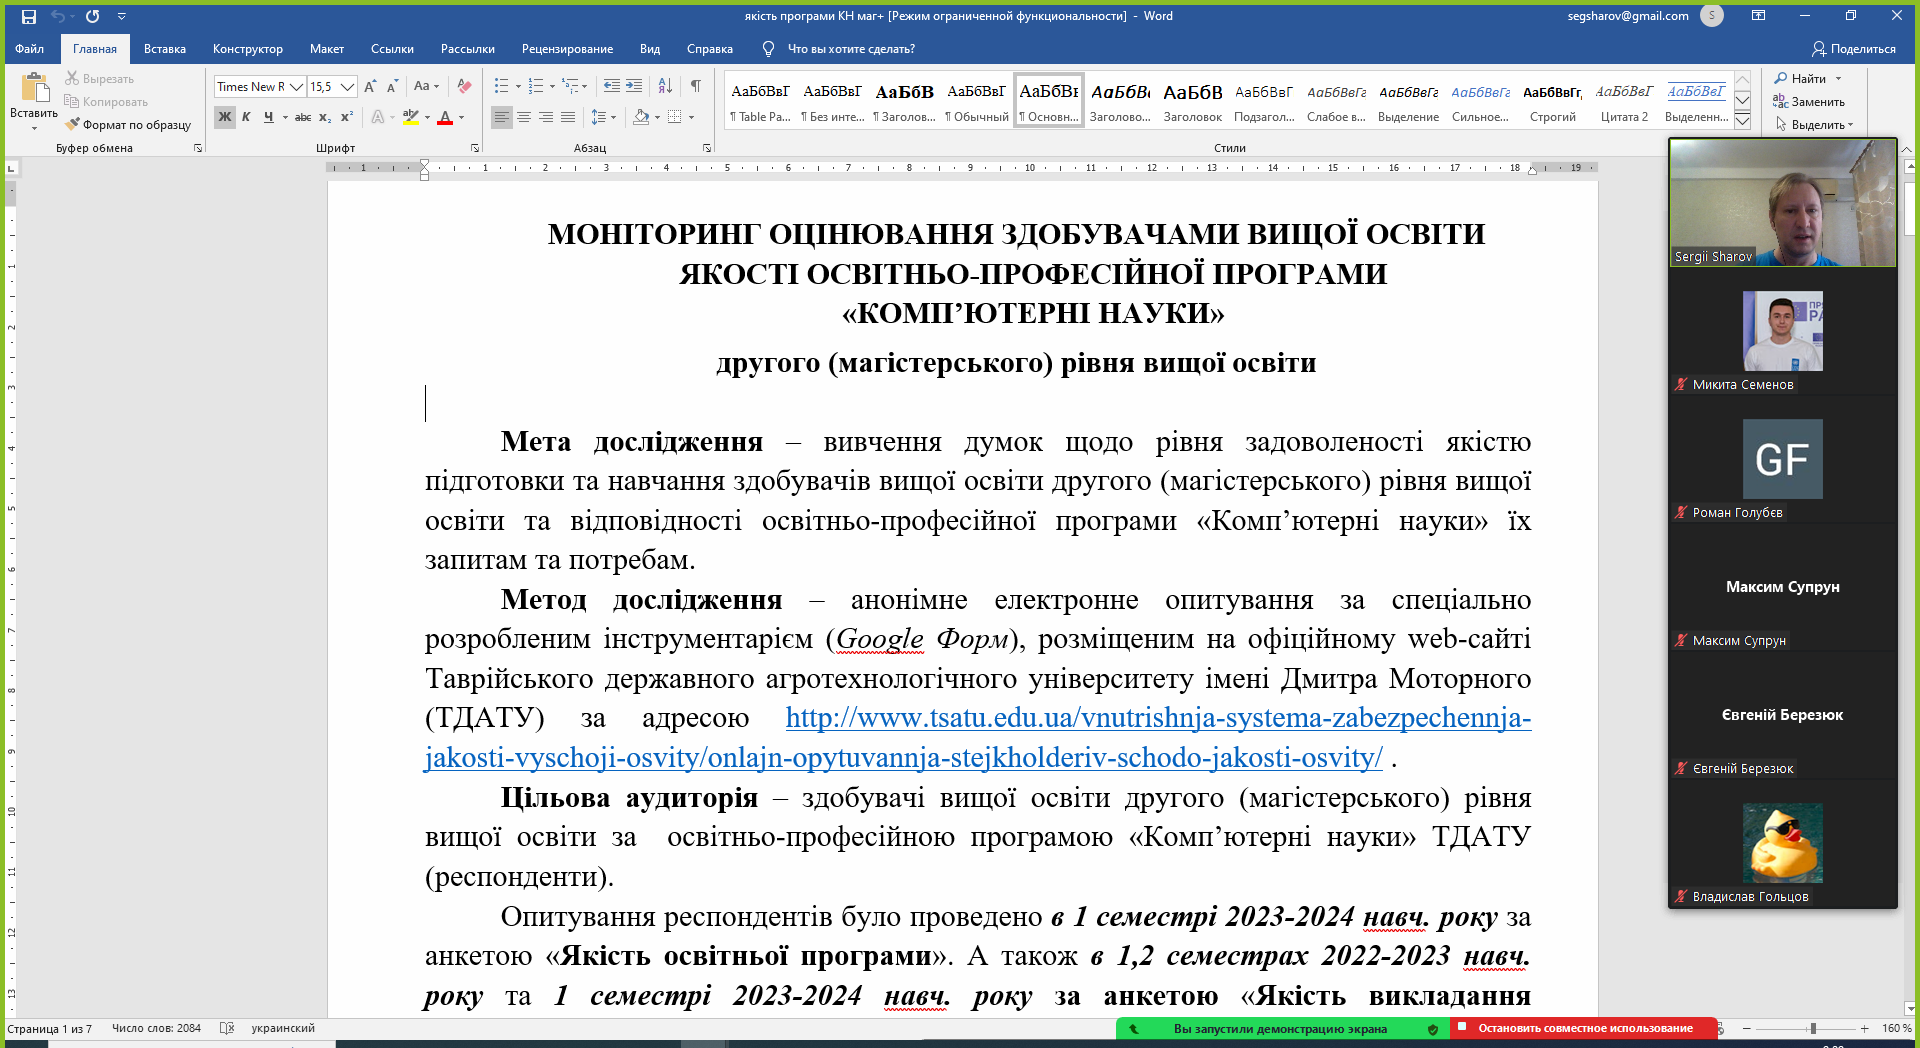Open the Times New Roman font name dropdown
The width and height of the screenshot is (1920, 1048).
pos(296,87)
